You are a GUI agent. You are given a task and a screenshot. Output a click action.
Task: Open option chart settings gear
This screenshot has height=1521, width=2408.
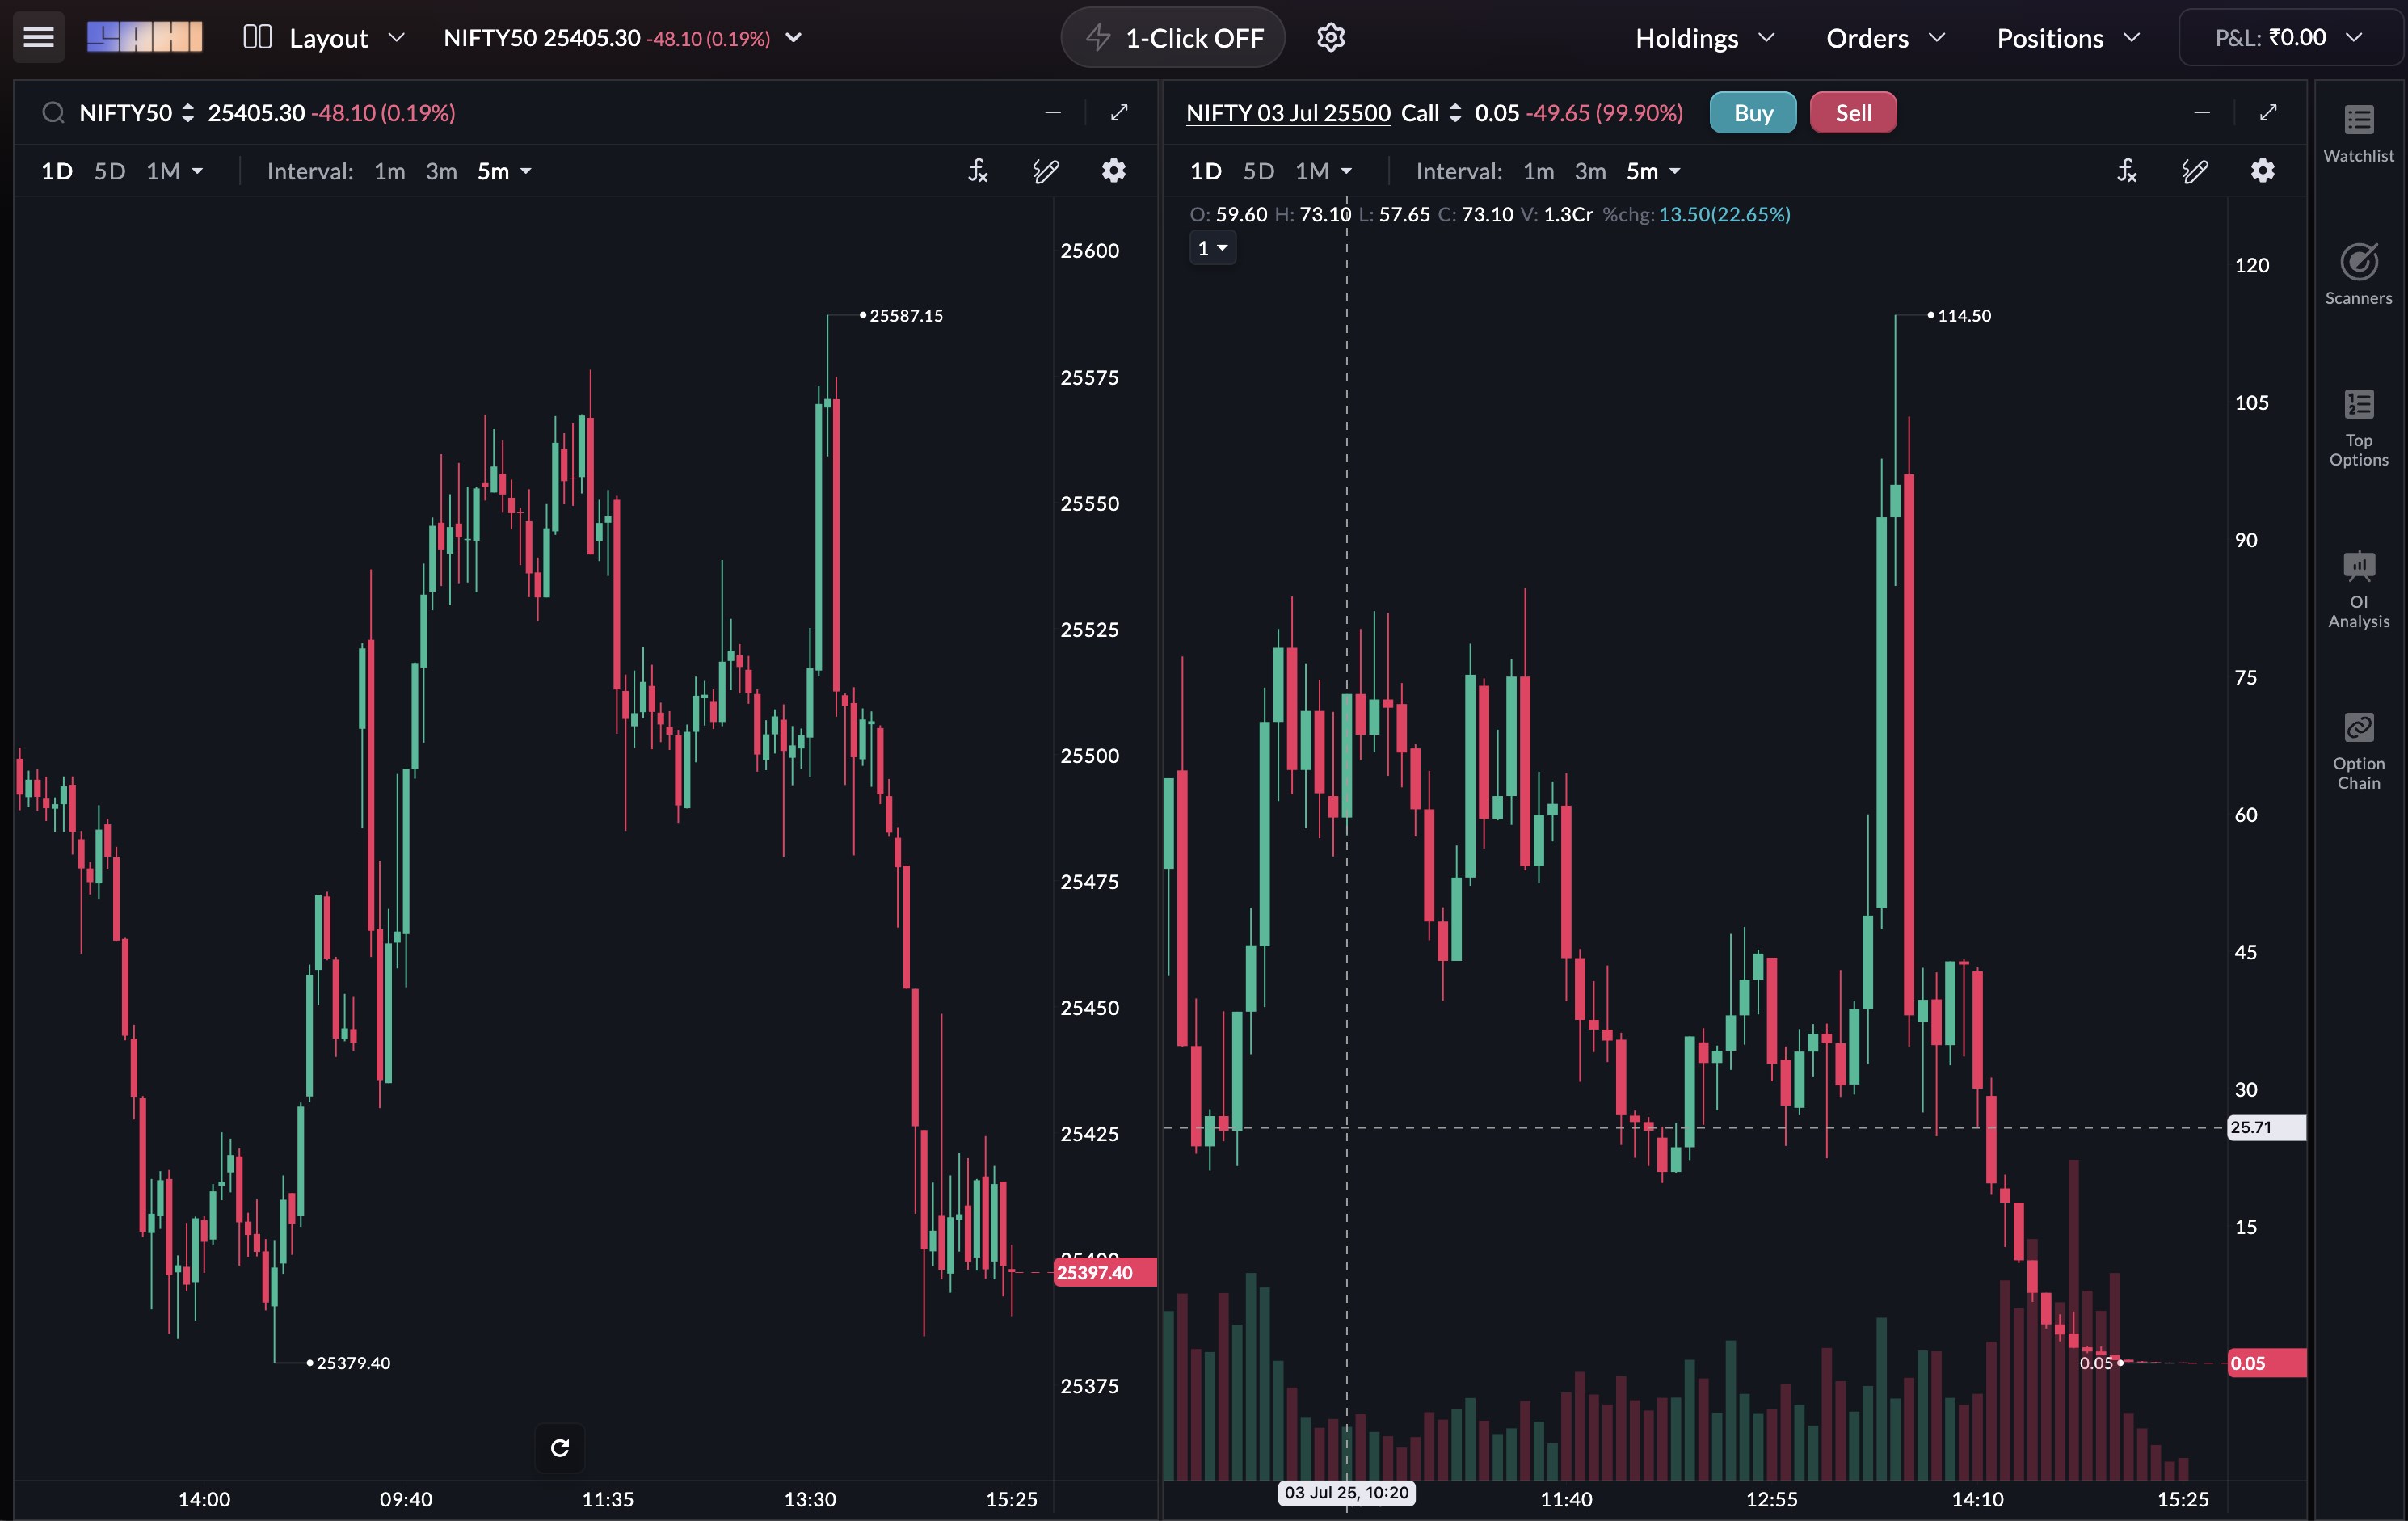coord(2262,171)
